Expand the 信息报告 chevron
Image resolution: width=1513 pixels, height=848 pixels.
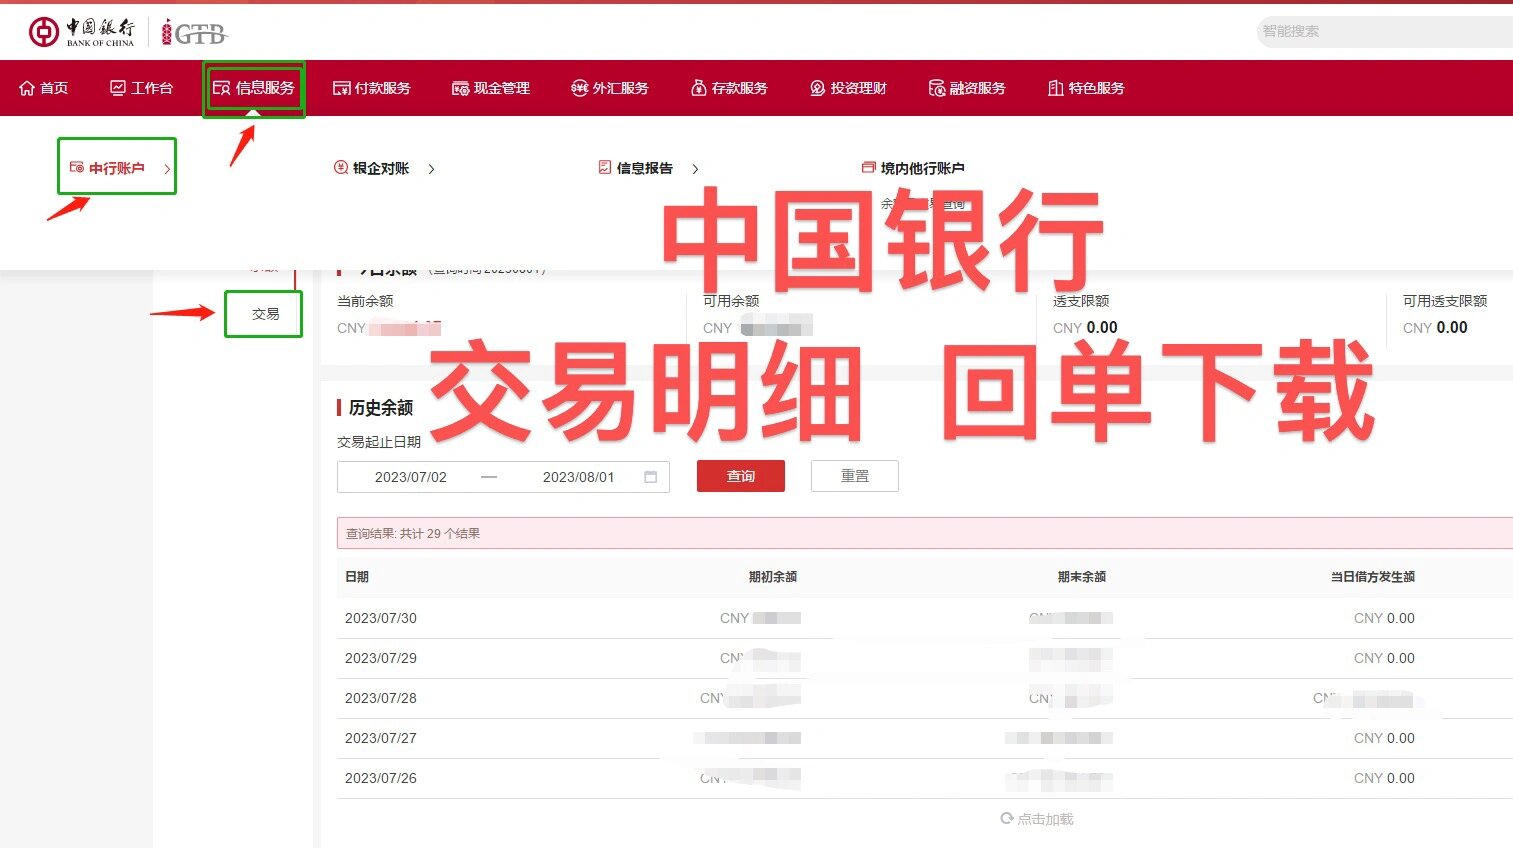(x=695, y=169)
